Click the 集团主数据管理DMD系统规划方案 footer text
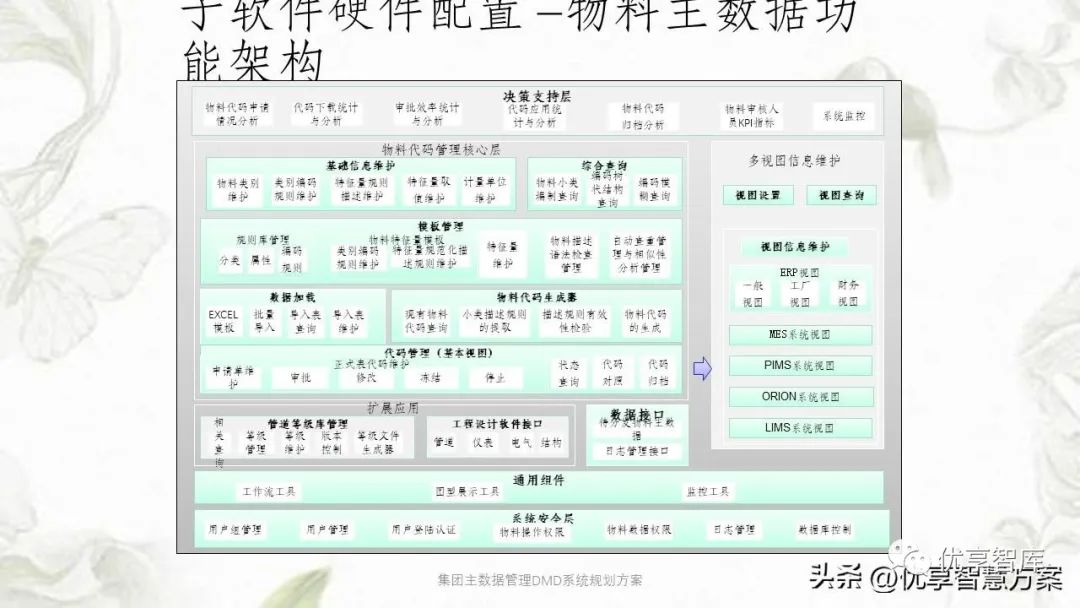Image resolution: width=1080 pixels, height=608 pixels. click(540, 580)
